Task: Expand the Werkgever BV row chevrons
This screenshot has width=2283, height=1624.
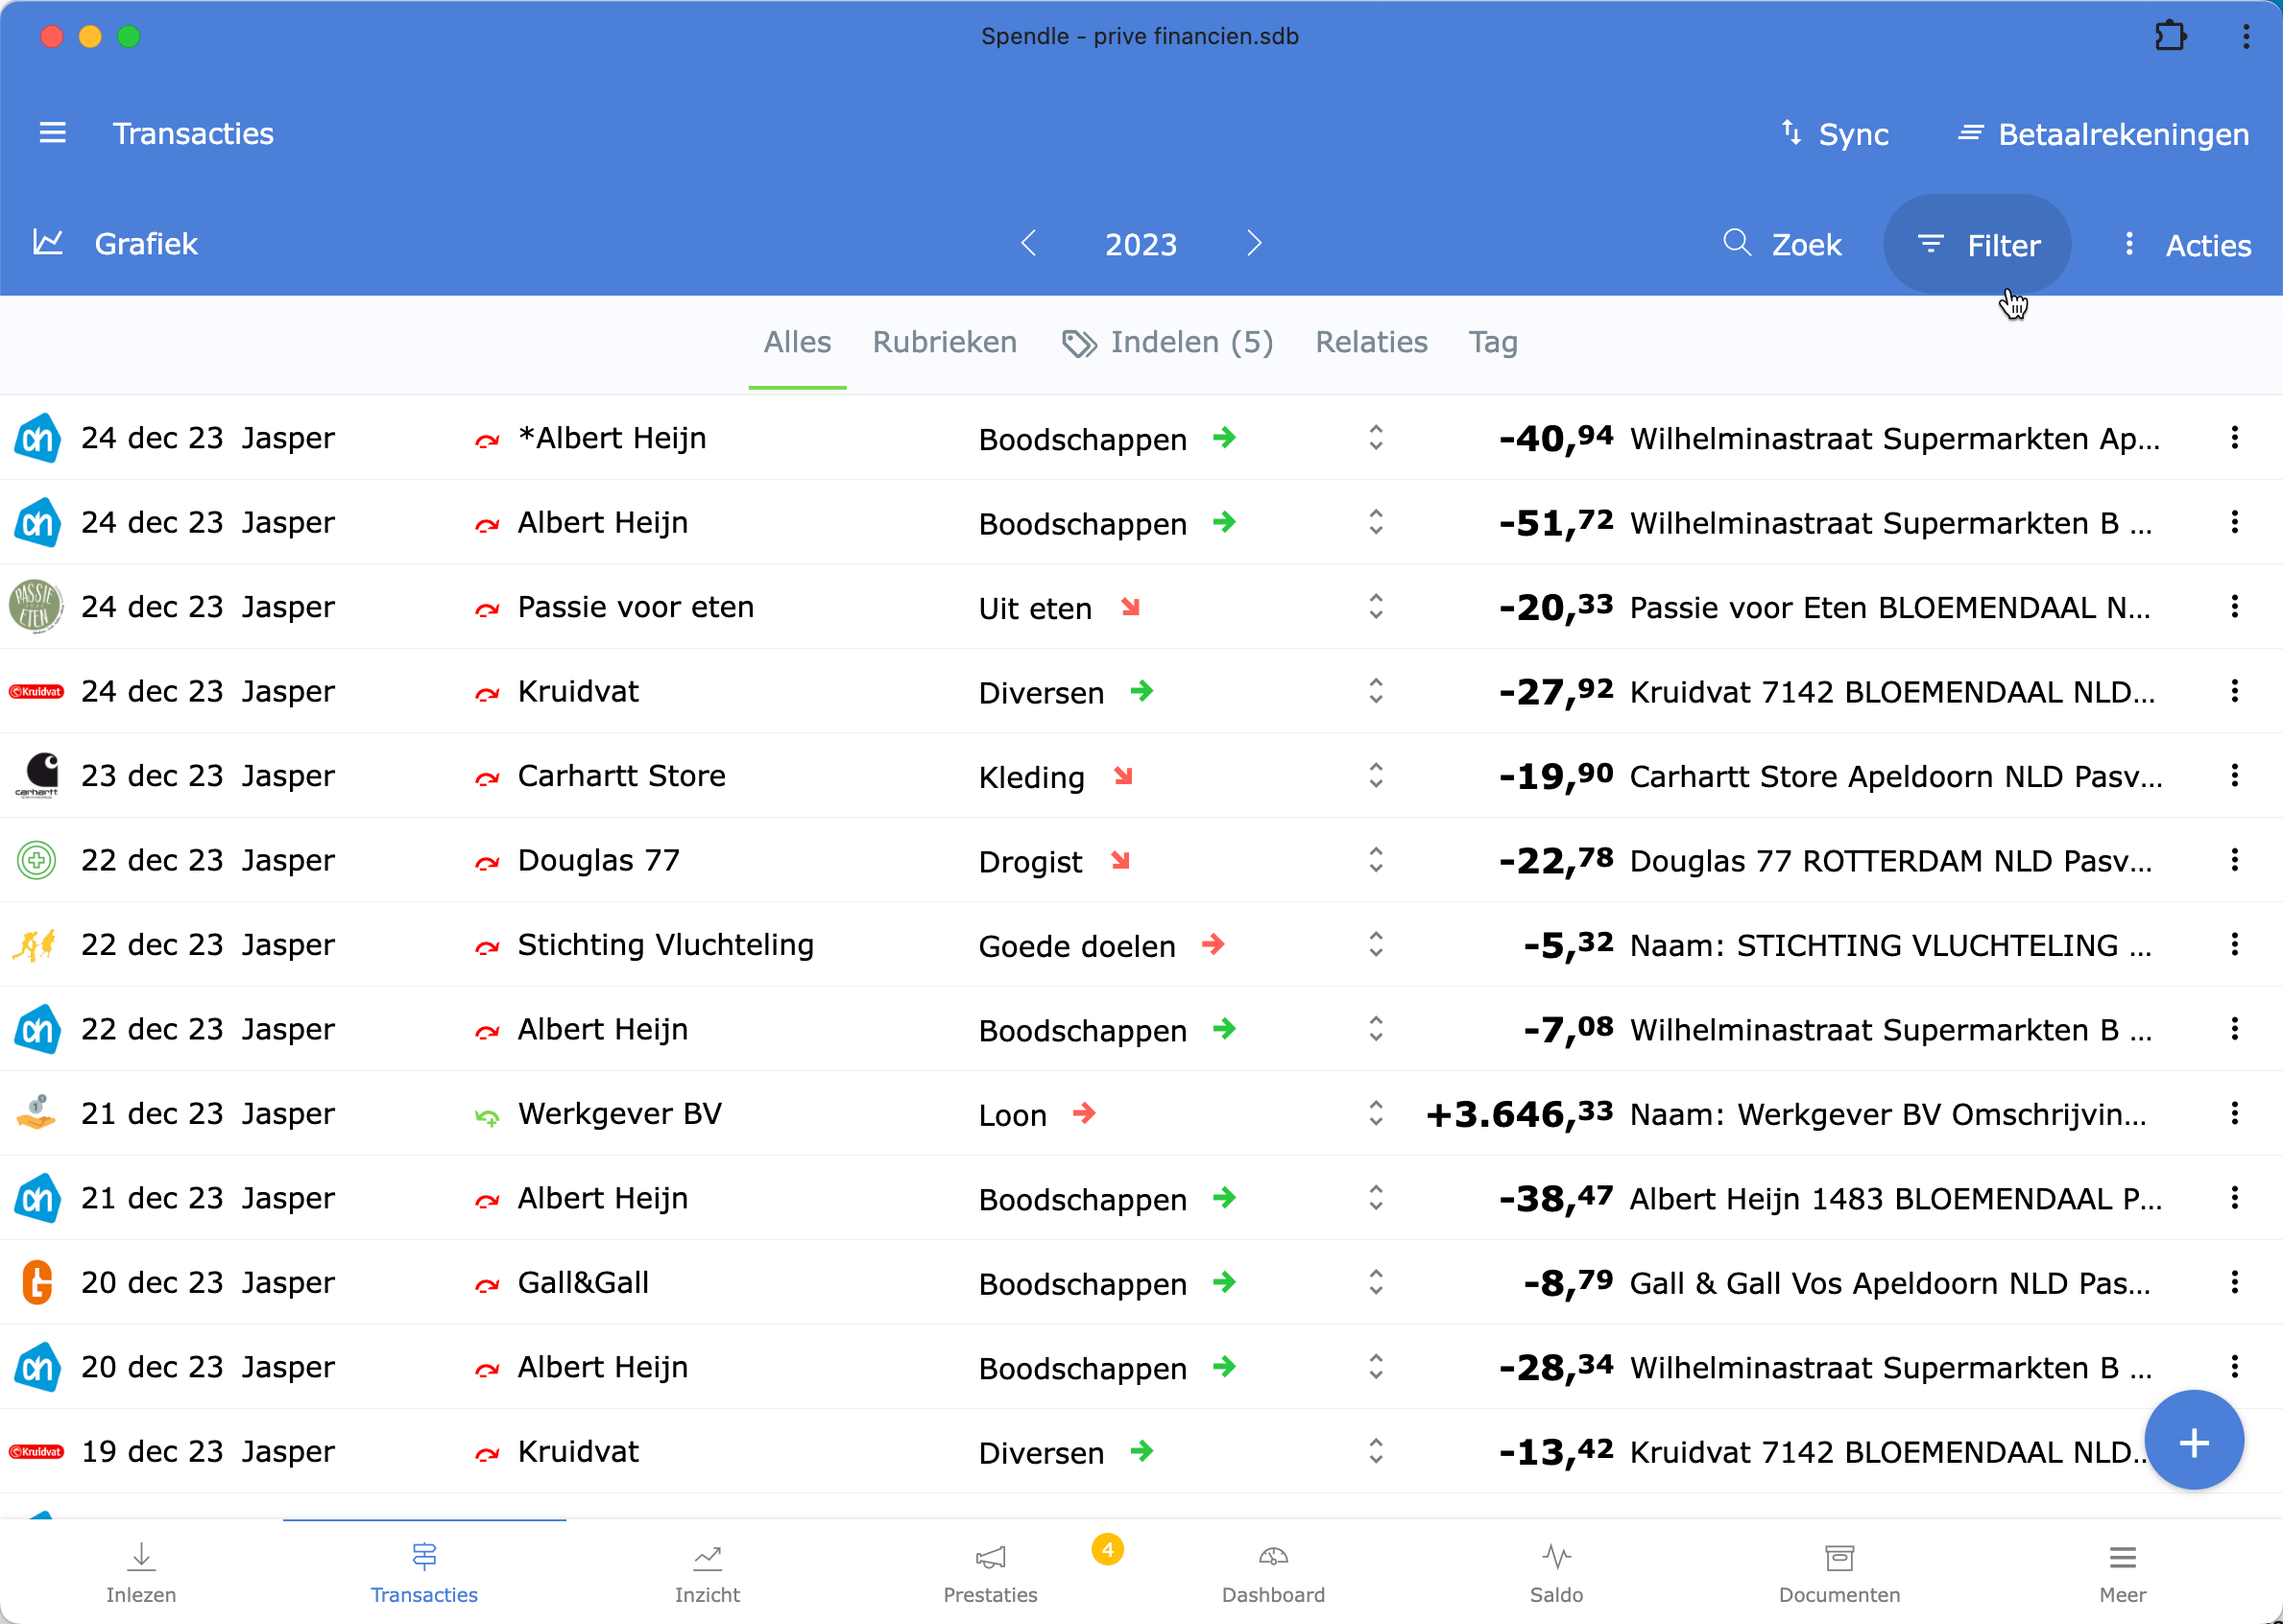Action: [1376, 1113]
